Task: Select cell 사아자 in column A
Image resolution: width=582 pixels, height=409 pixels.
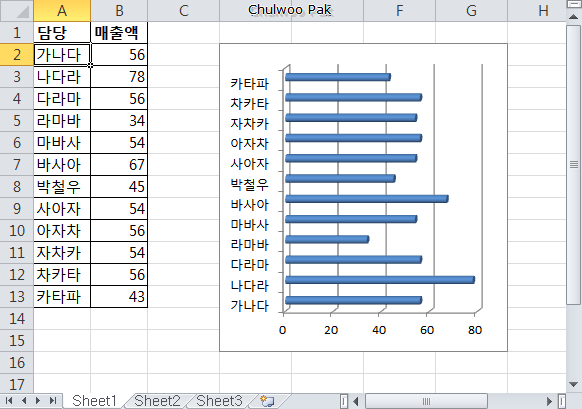Action: click(62, 209)
